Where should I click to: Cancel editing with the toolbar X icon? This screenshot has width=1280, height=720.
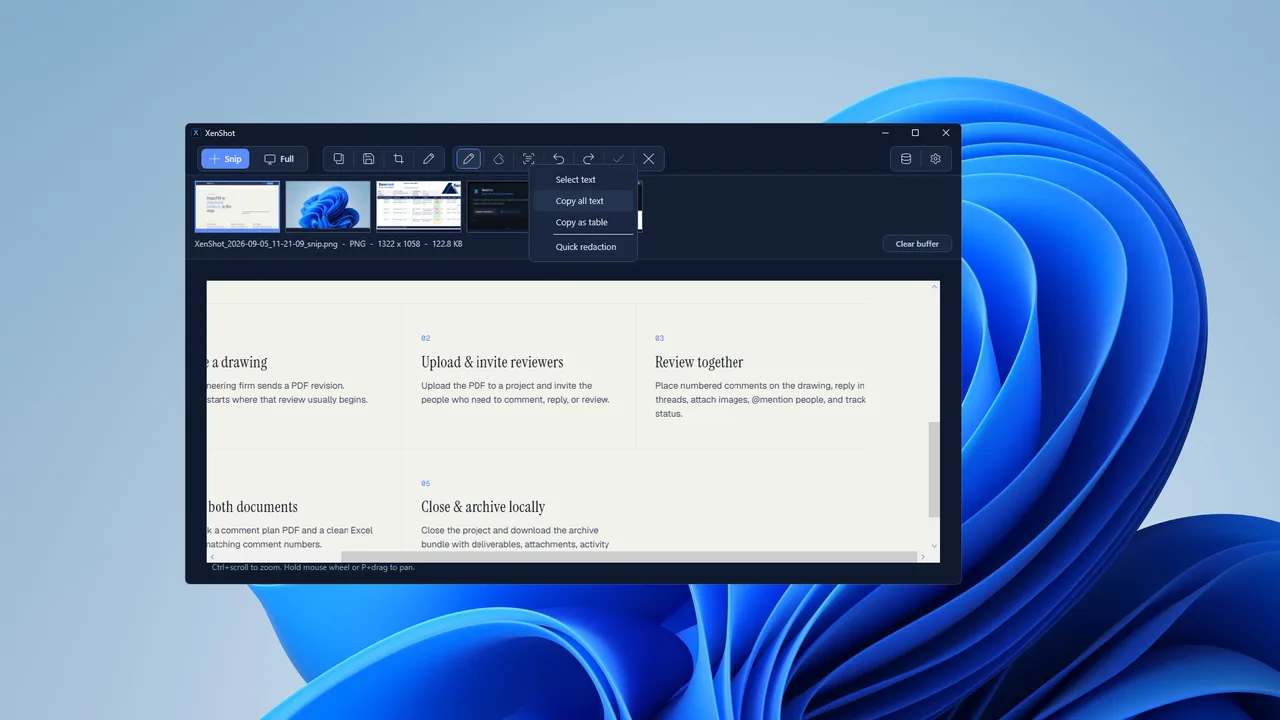(x=648, y=159)
